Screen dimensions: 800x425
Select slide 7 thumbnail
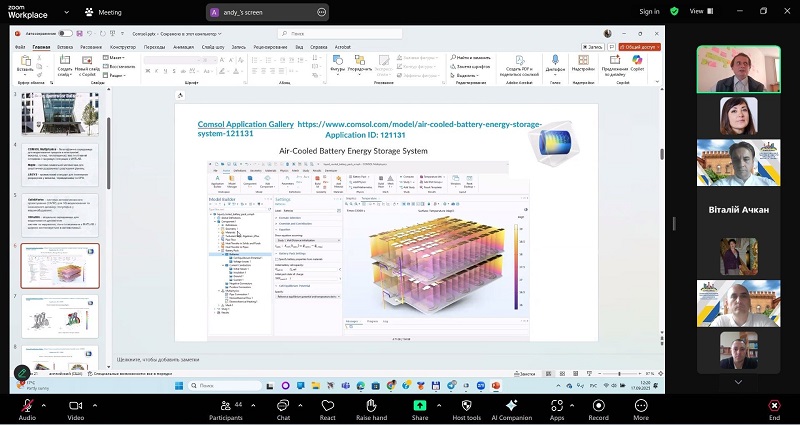(60, 316)
